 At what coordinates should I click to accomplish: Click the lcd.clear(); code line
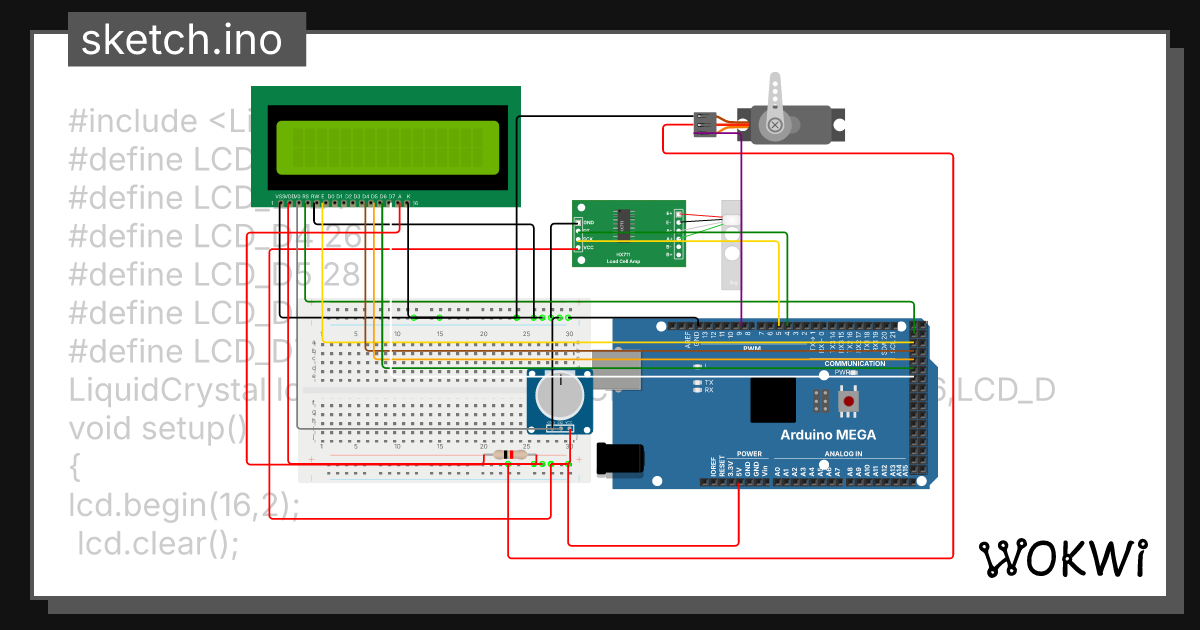pos(158,544)
